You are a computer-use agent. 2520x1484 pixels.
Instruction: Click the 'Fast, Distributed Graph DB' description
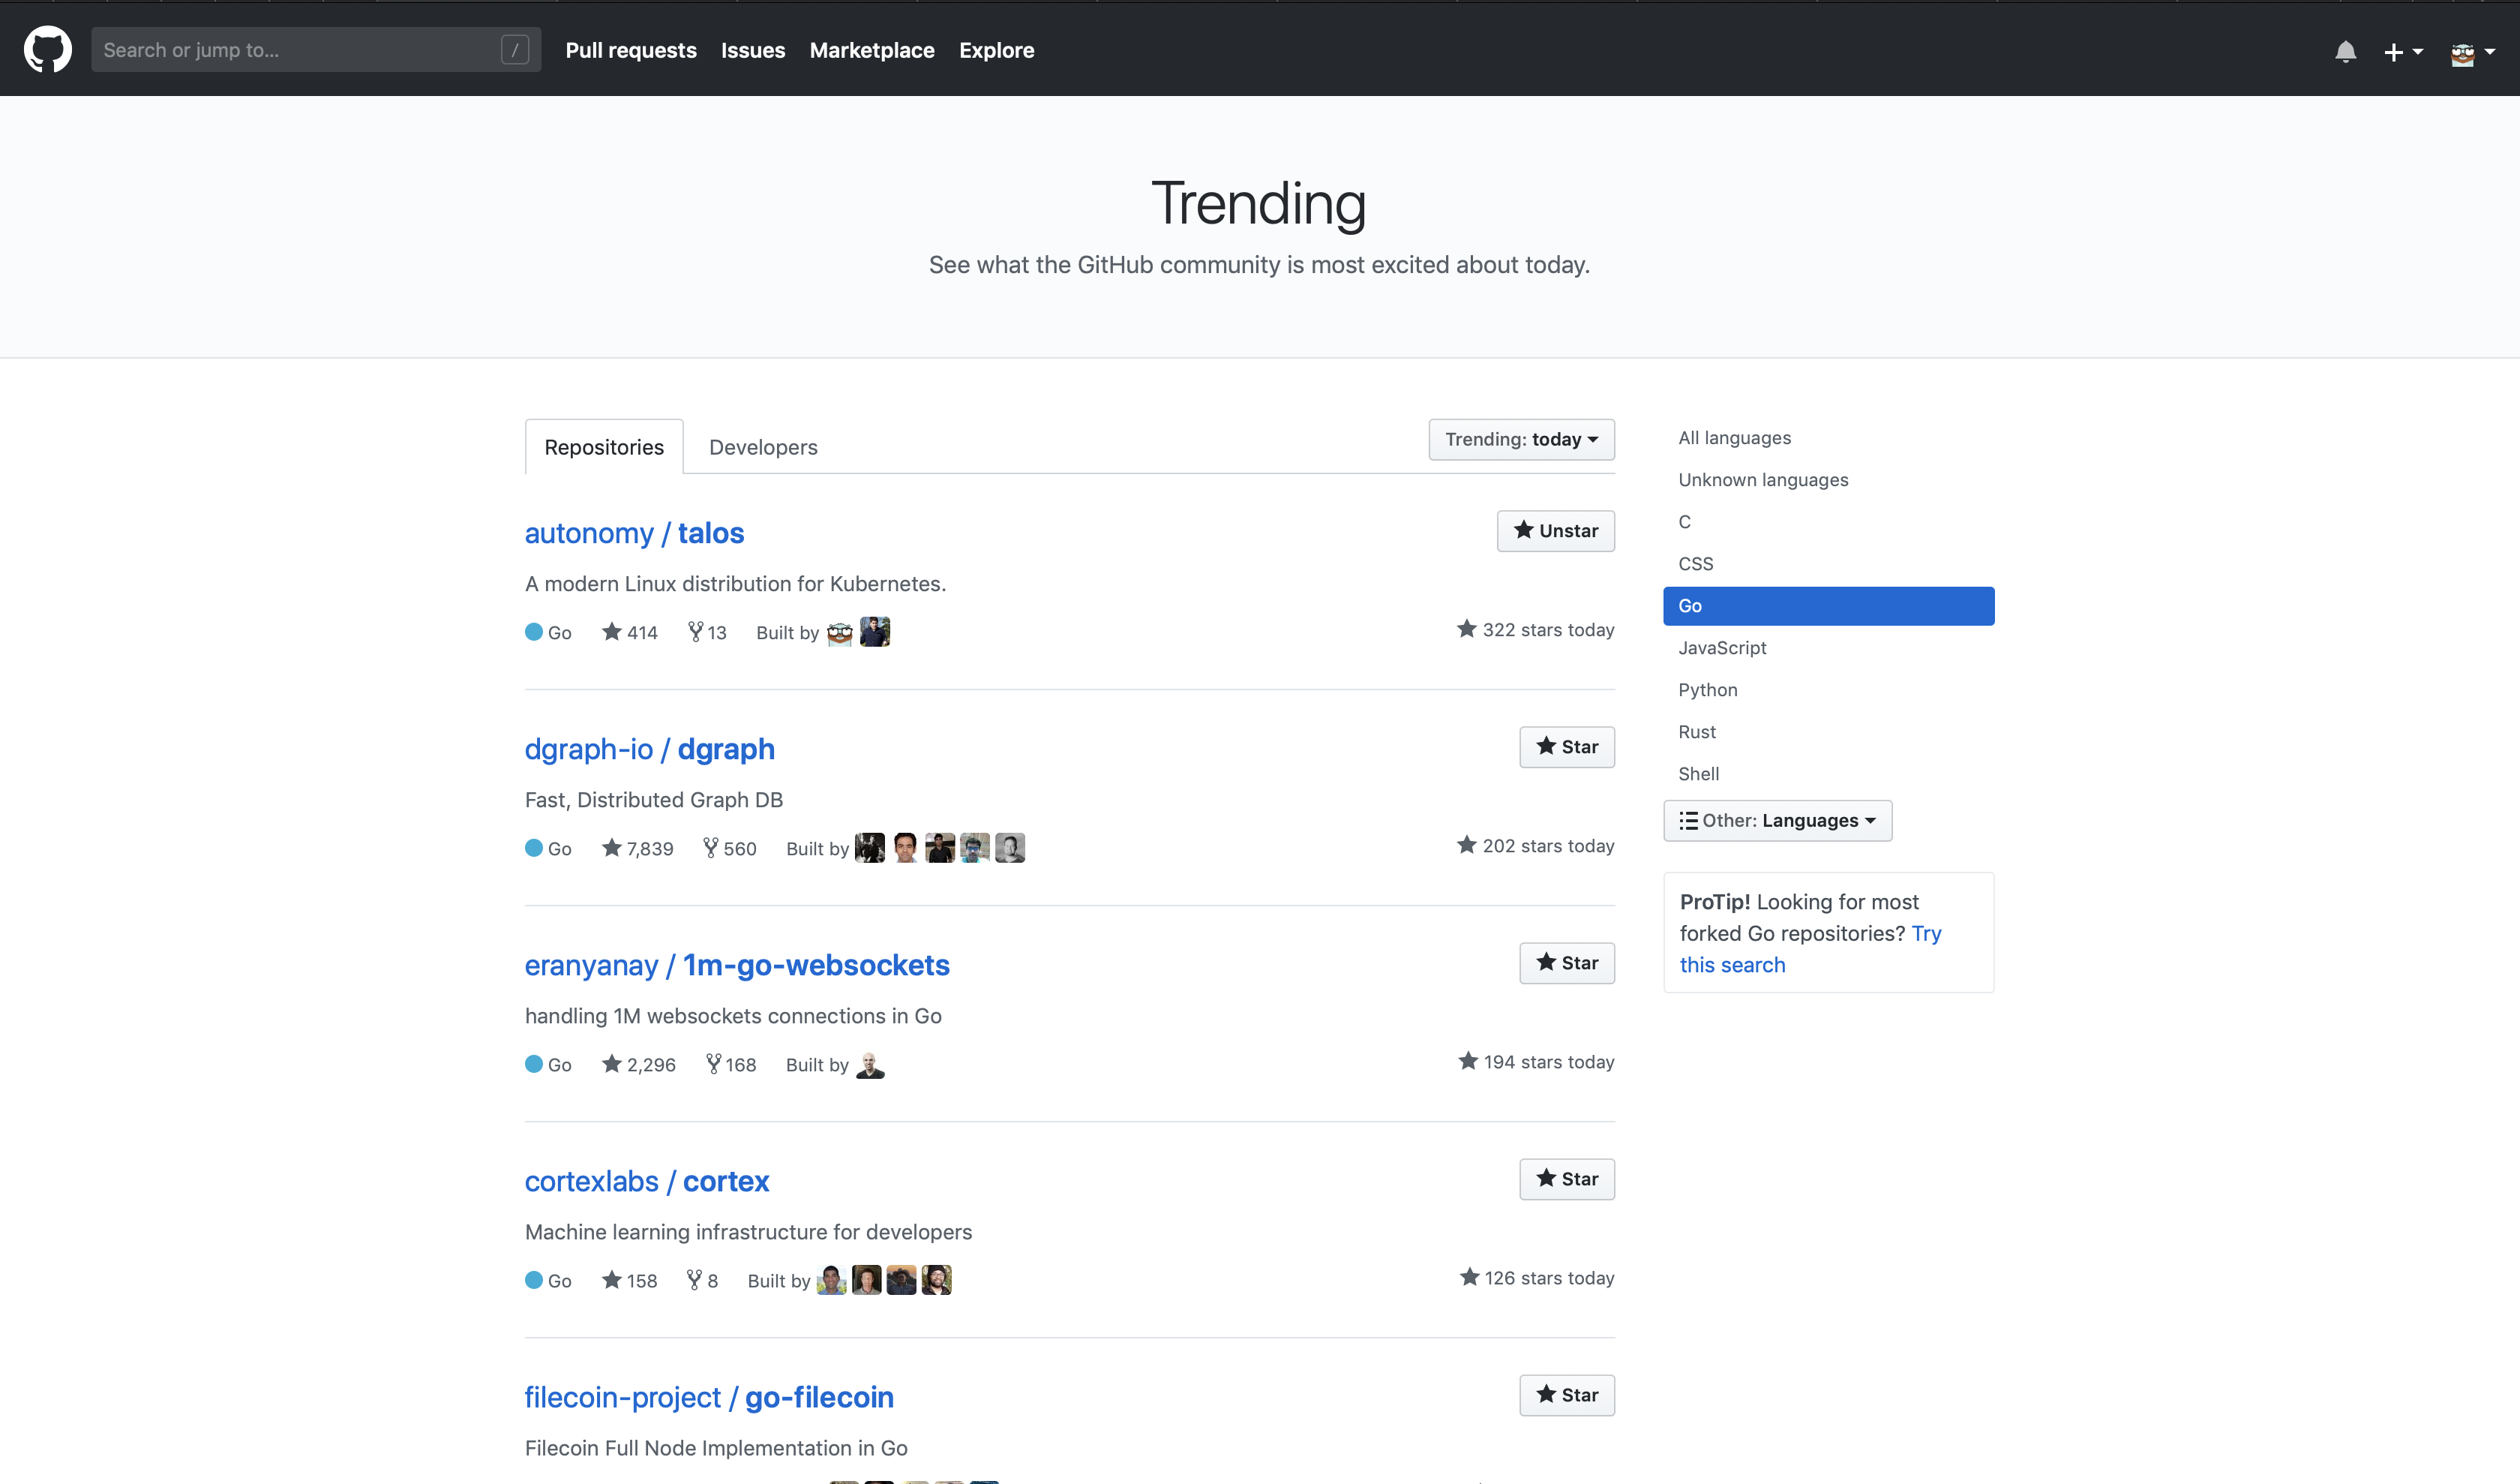pyautogui.click(x=654, y=800)
